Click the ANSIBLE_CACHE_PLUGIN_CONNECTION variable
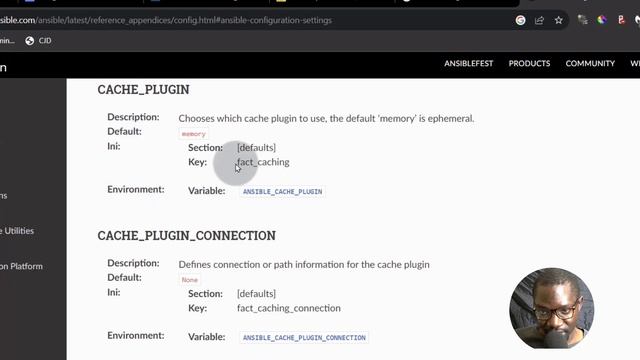The image size is (640, 360). (304, 338)
